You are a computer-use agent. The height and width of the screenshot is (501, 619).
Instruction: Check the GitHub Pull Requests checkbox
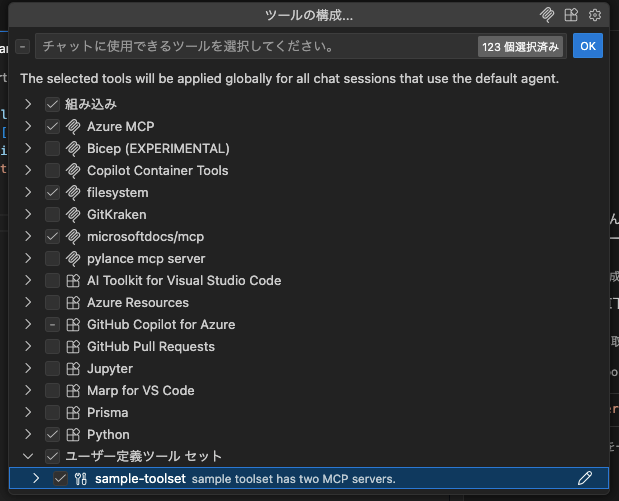point(52,347)
